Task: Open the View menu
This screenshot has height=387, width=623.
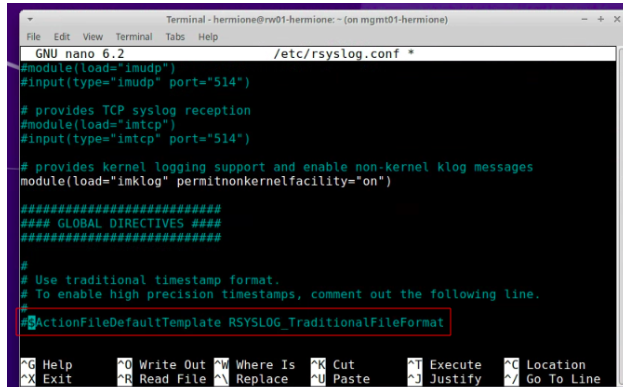Action: [93, 37]
